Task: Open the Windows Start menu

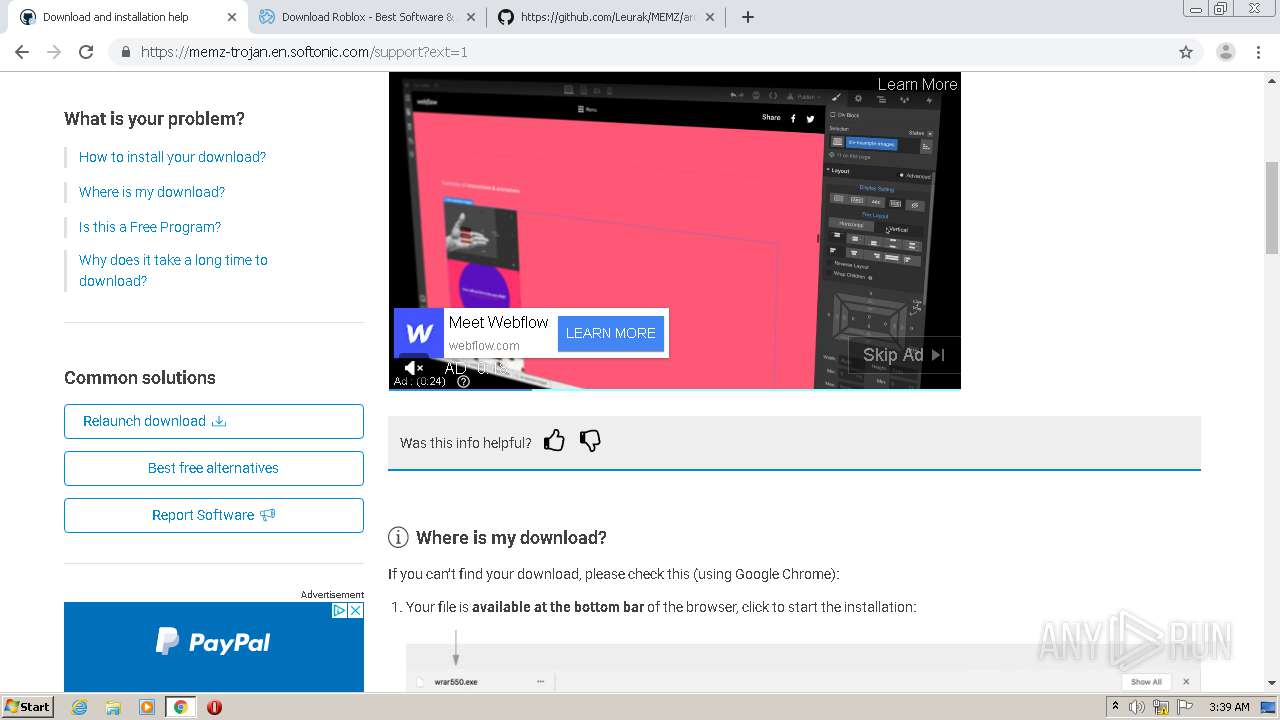Action: [27, 706]
